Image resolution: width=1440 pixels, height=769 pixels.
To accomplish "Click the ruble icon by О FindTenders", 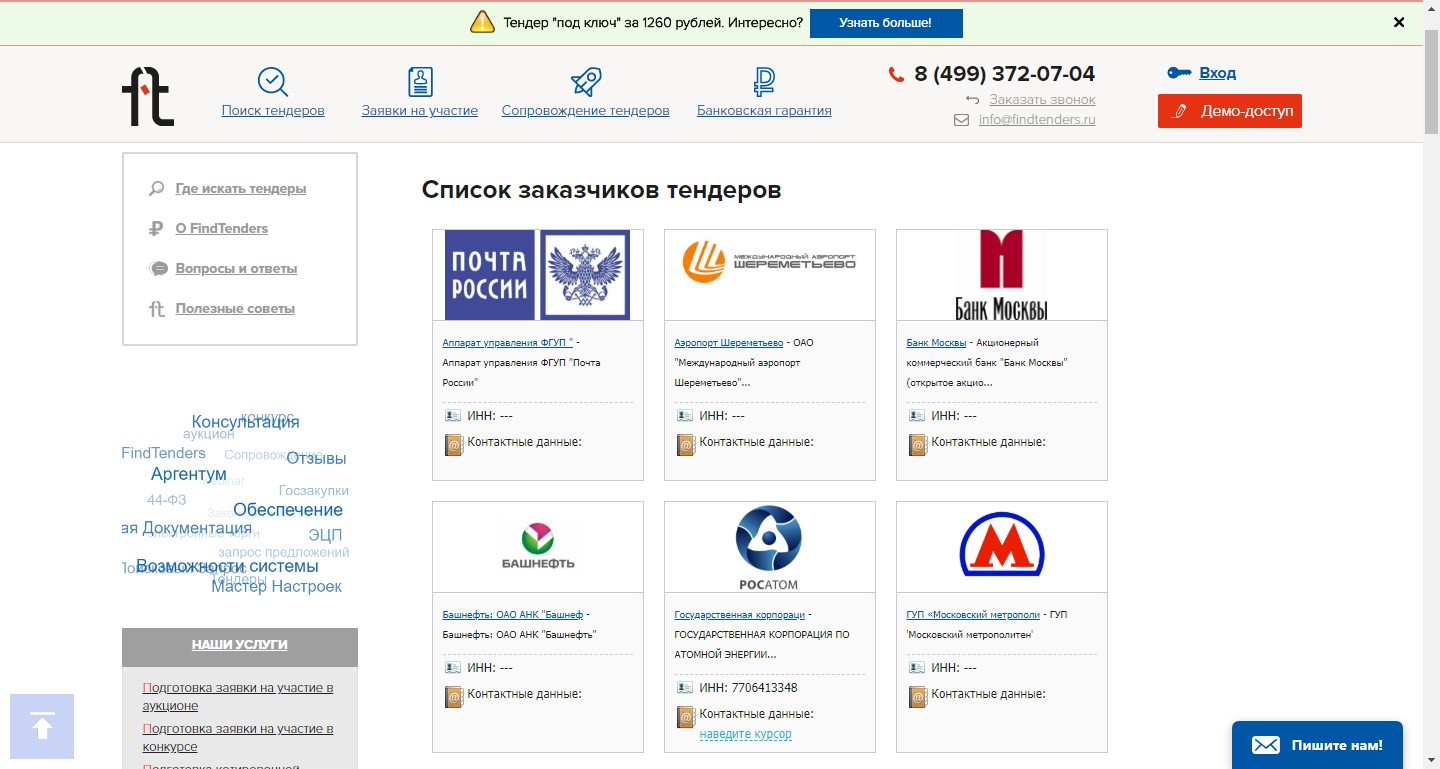I will (x=157, y=229).
